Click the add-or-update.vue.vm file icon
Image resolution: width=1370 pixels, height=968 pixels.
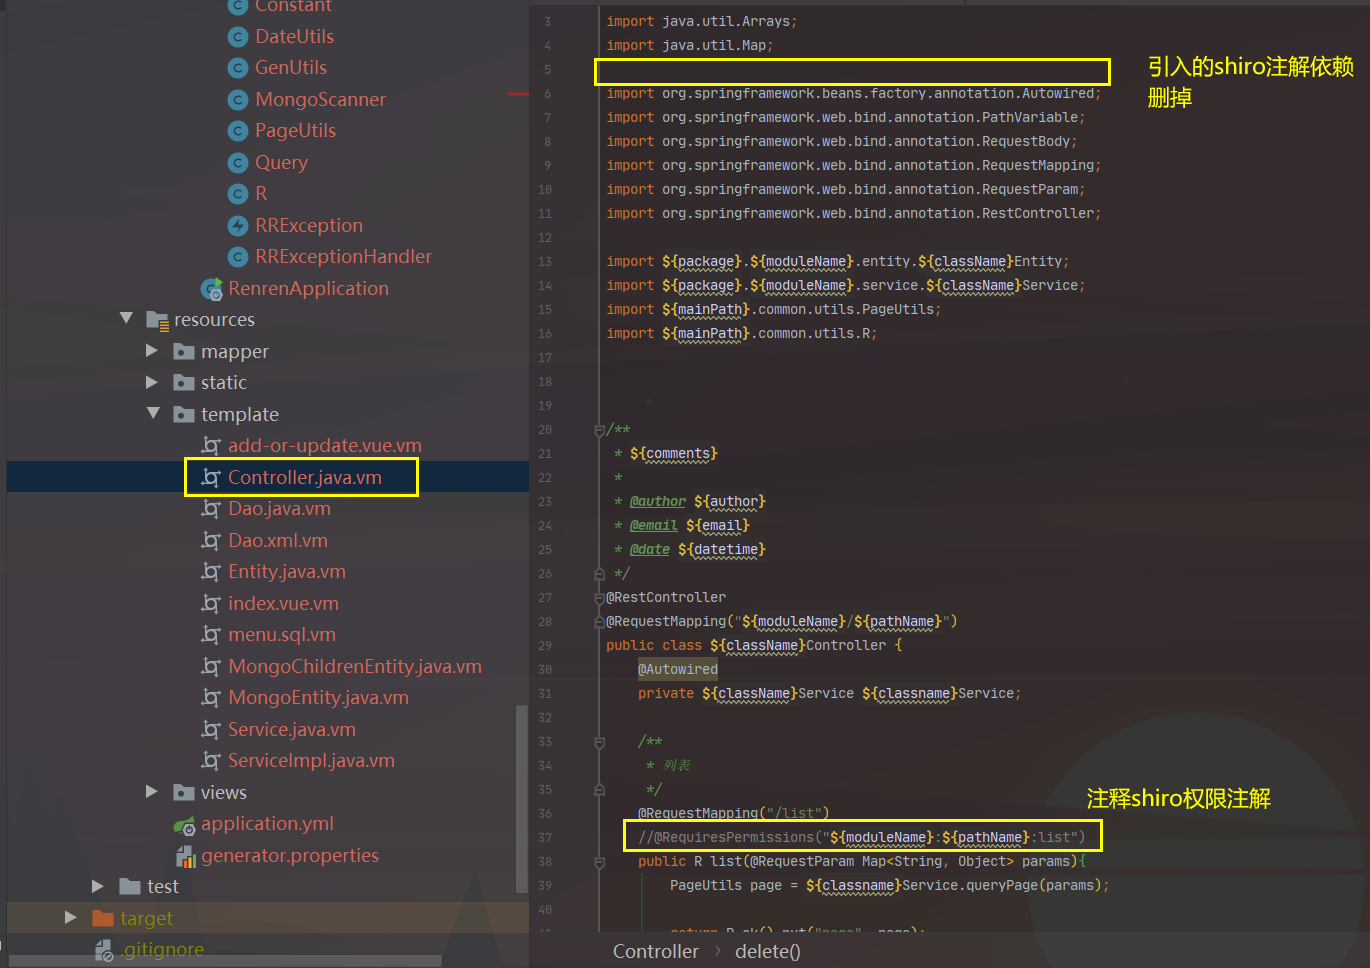[x=210, y=446]
